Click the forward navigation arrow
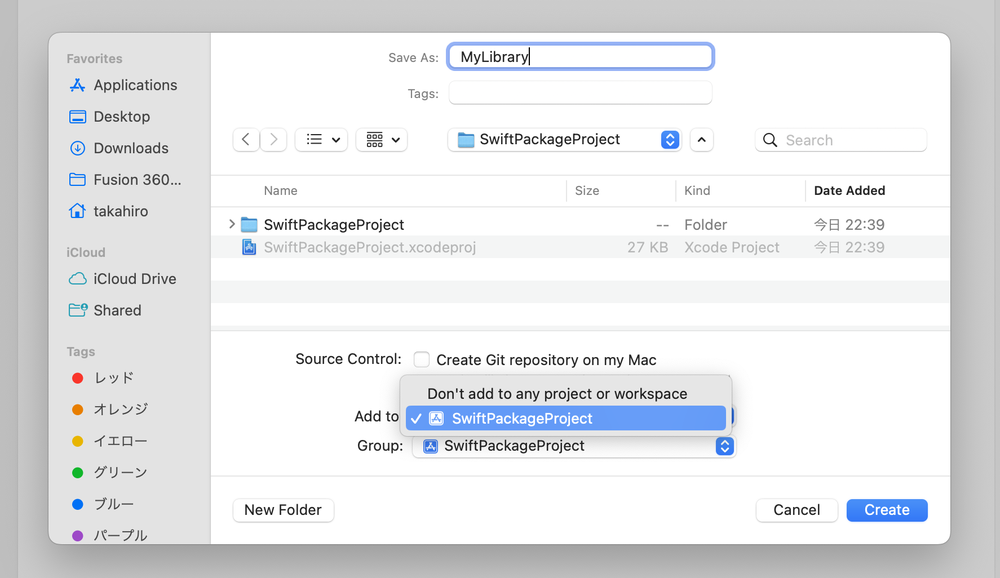Image resolution: width=1000 pixels, height=578 pixels. (x=273, y=140)
